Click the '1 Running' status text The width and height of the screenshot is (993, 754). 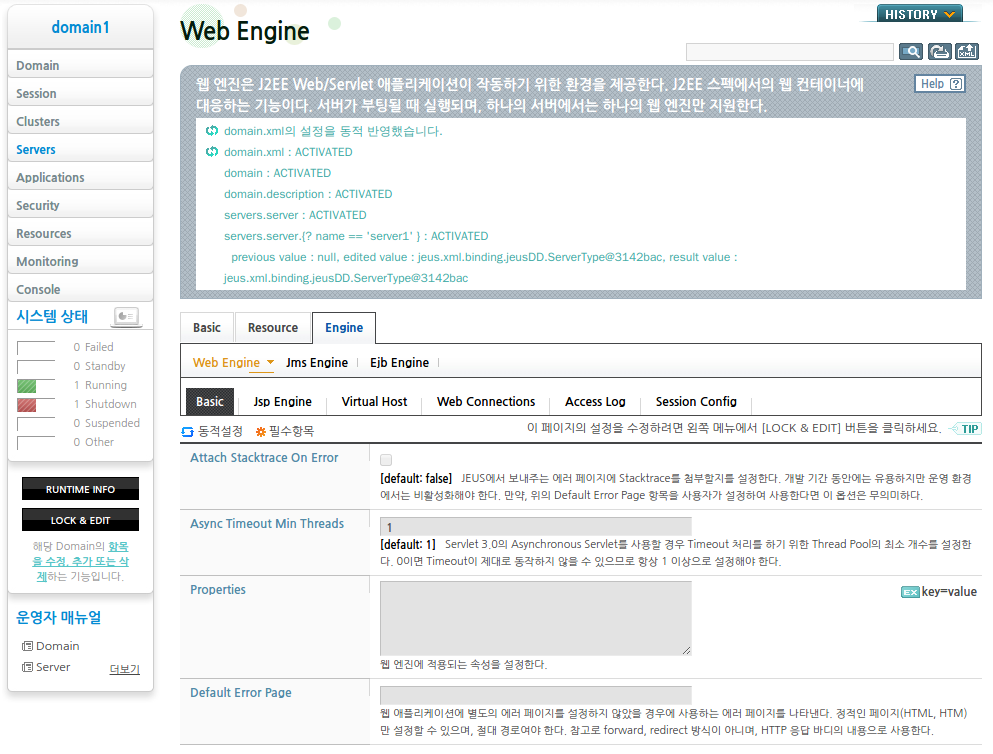[100, 385]
